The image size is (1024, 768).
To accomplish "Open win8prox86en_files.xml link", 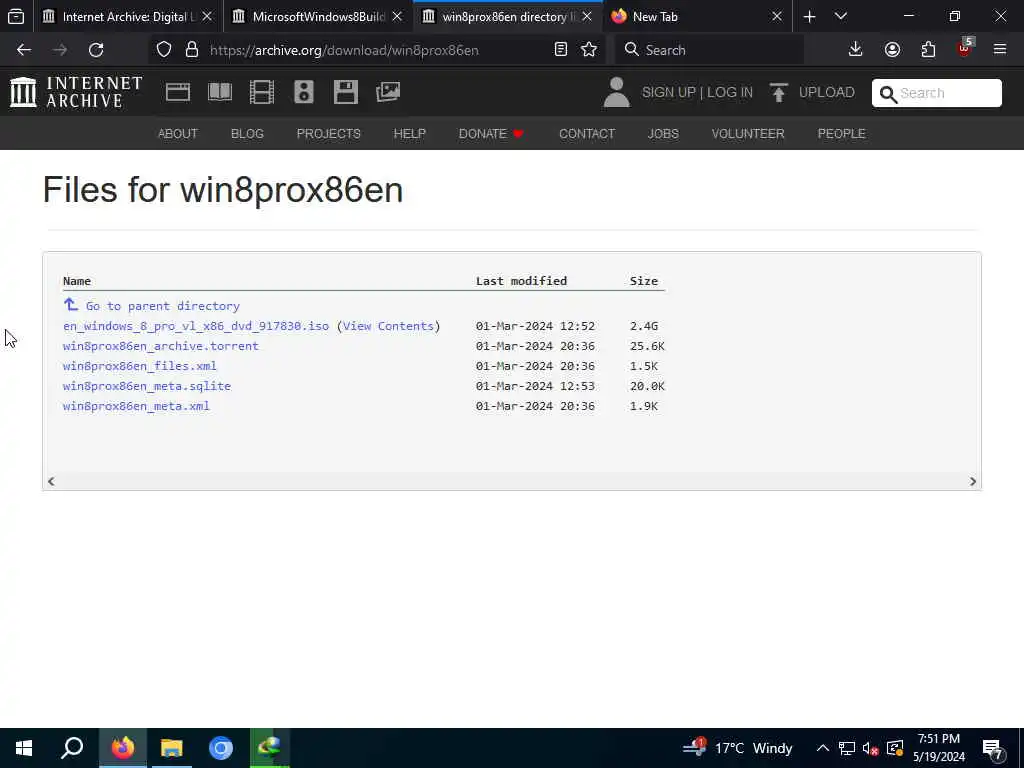I will click(140, 366).
